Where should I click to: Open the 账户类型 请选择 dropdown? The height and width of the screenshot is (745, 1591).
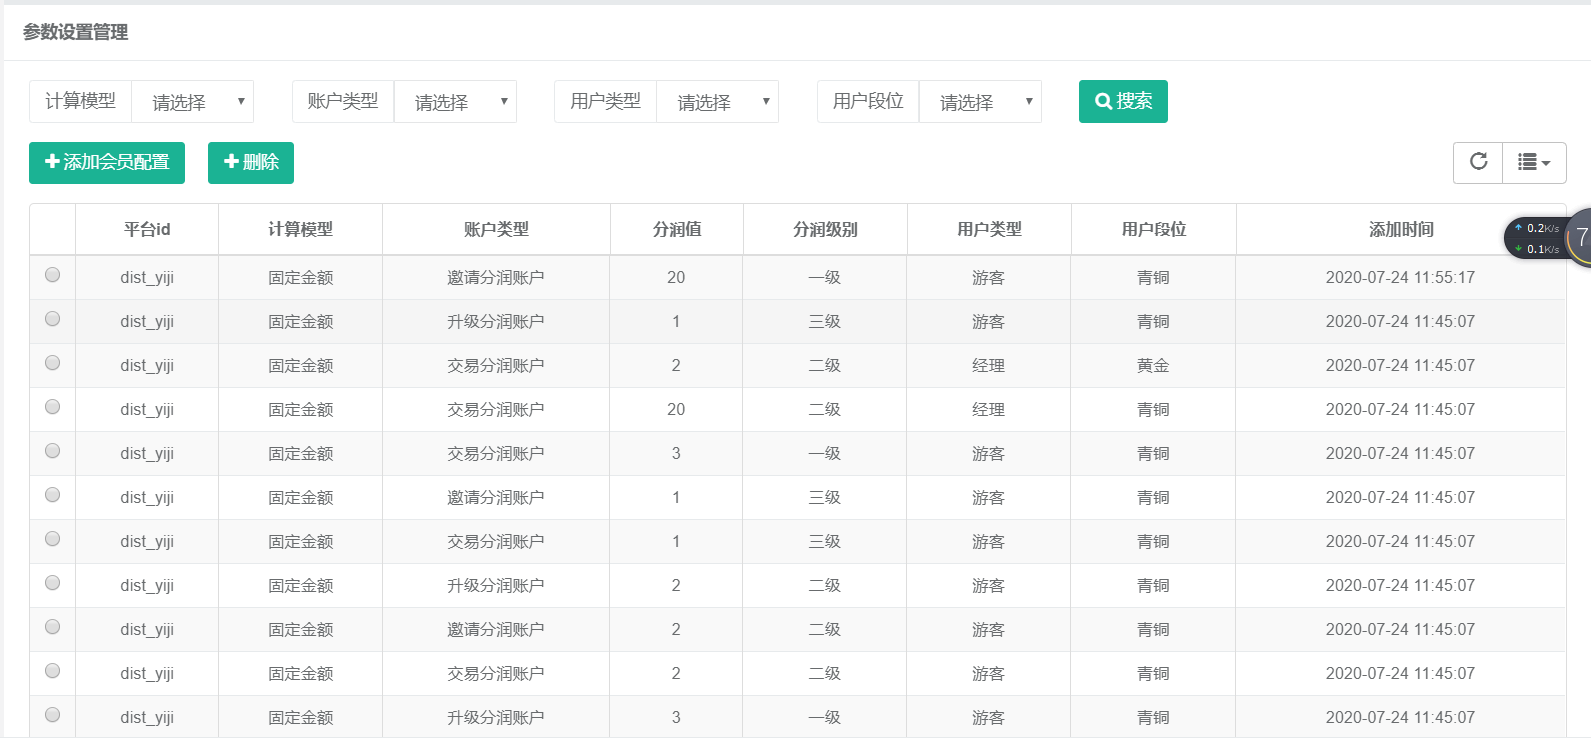click(x=456, y=102)
